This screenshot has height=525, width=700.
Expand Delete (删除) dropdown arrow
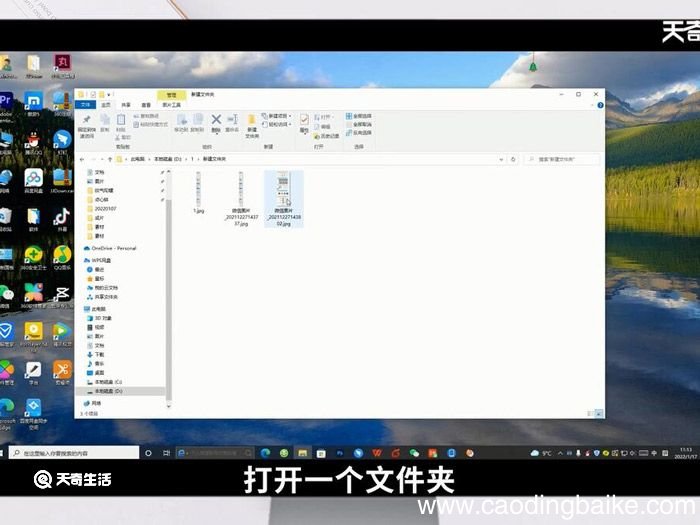click(216, 131)
